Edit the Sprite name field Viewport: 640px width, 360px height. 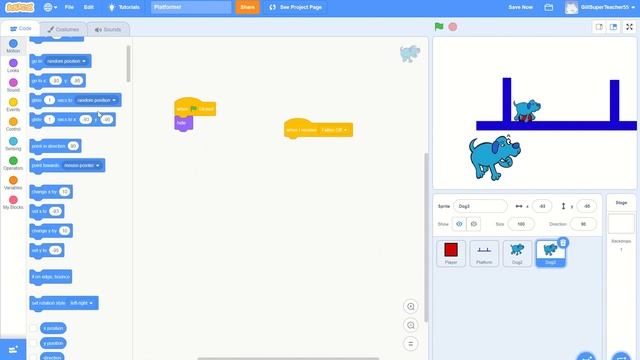(x=480, y=206)
